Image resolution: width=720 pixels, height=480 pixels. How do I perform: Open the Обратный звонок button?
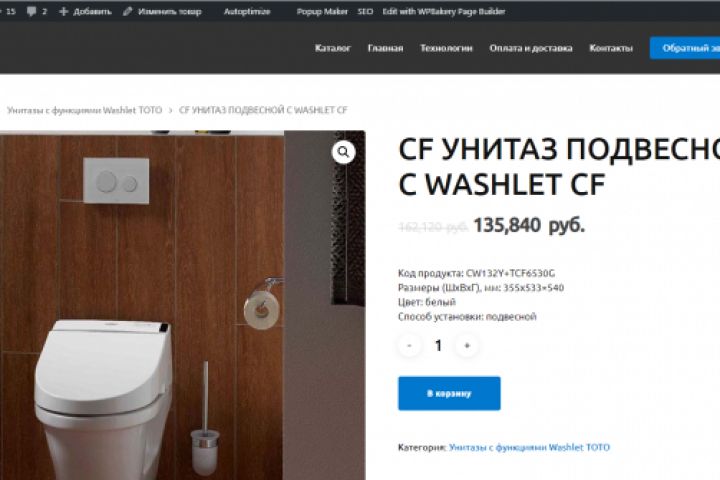[x=685, y=48]
